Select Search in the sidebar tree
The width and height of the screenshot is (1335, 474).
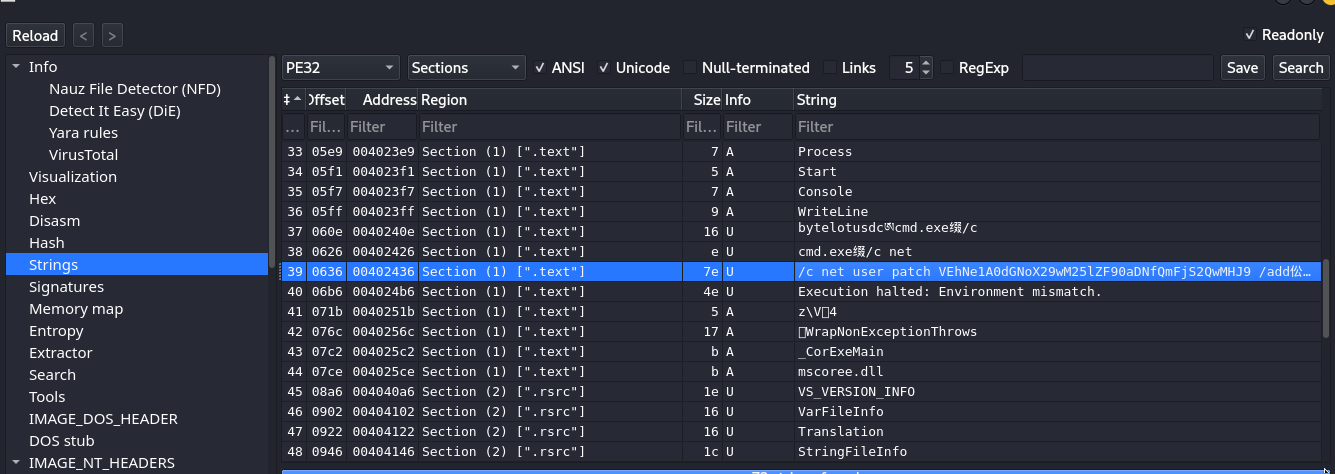tap(52, 375)
